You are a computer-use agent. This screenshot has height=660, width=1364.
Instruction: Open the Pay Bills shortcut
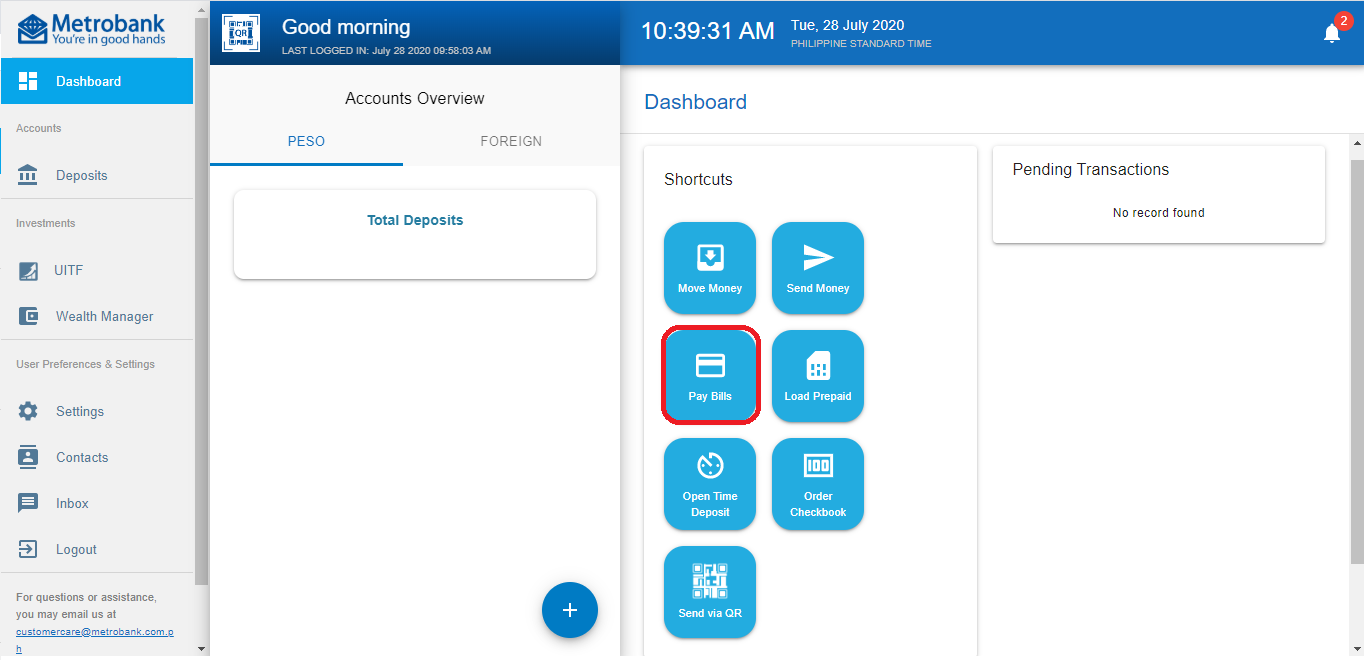coord(710,376)
